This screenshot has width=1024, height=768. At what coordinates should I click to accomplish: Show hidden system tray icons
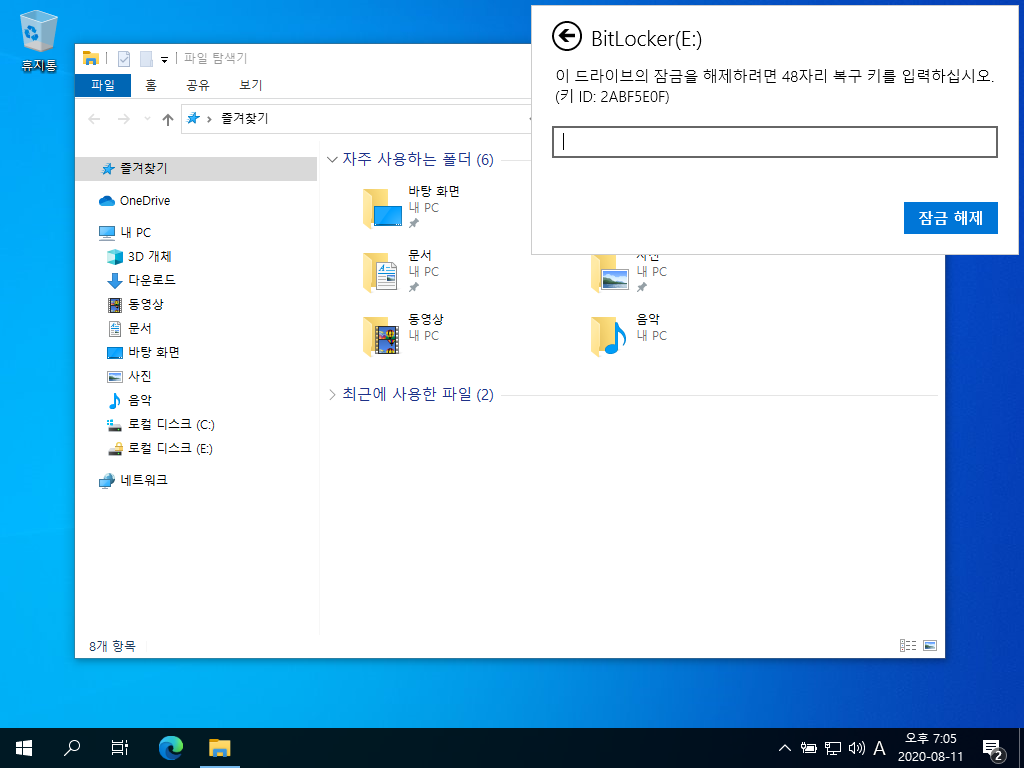(785, 748)
